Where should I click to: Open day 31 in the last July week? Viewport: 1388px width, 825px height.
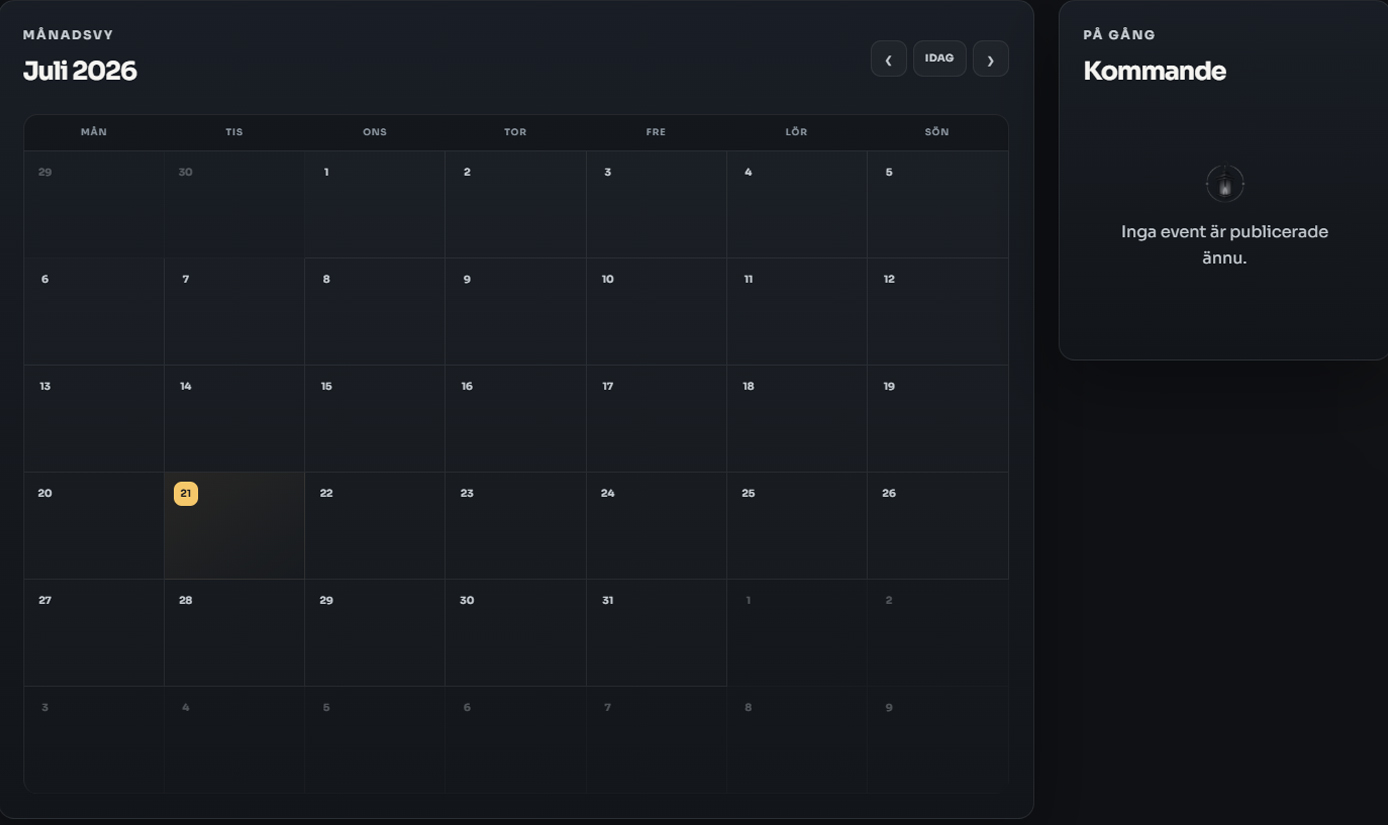656,632
